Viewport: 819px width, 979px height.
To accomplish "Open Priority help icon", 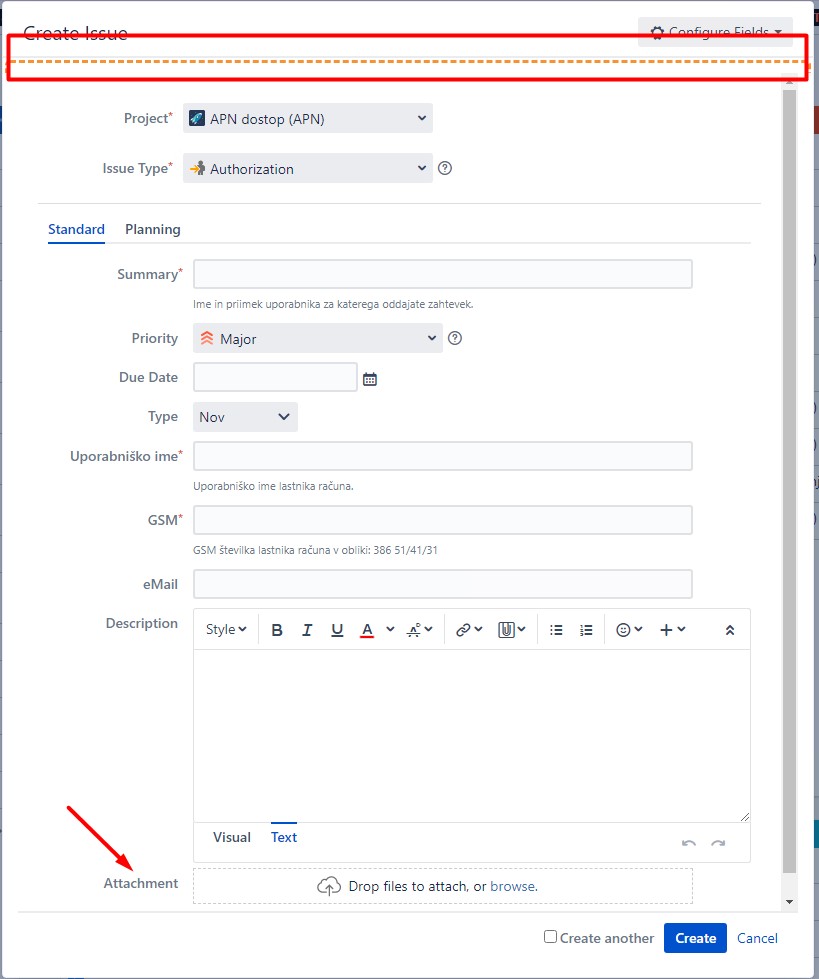I will (x=455, y=338).
